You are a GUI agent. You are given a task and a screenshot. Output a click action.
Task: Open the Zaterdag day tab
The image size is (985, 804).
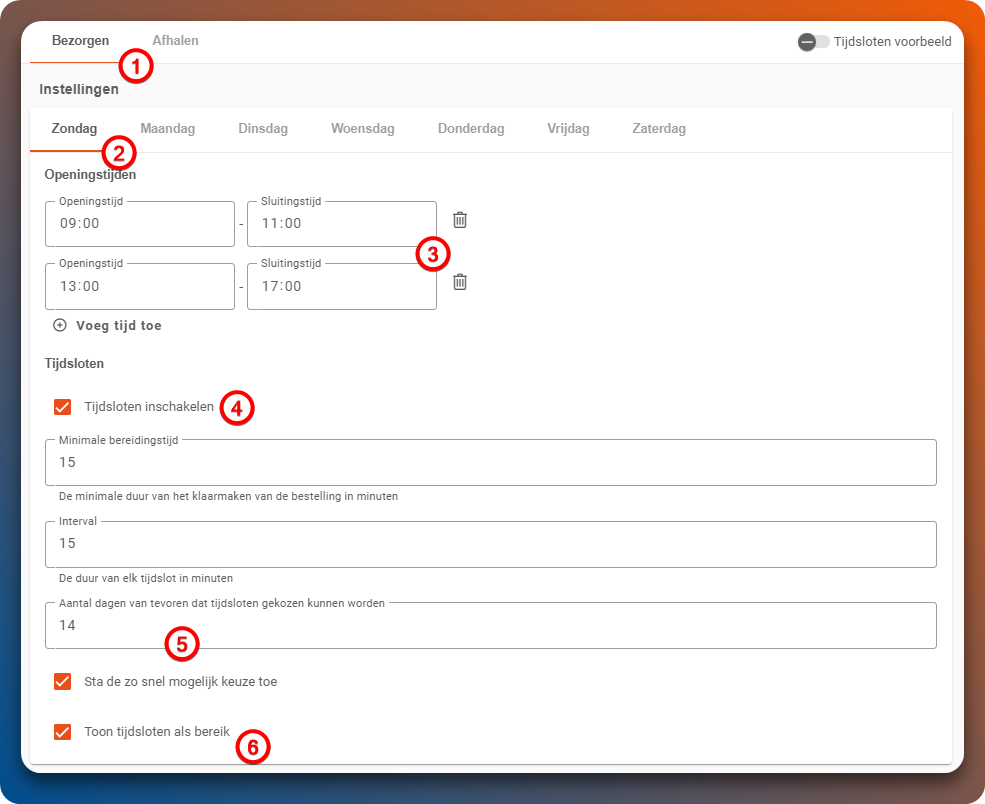point(659,129)
